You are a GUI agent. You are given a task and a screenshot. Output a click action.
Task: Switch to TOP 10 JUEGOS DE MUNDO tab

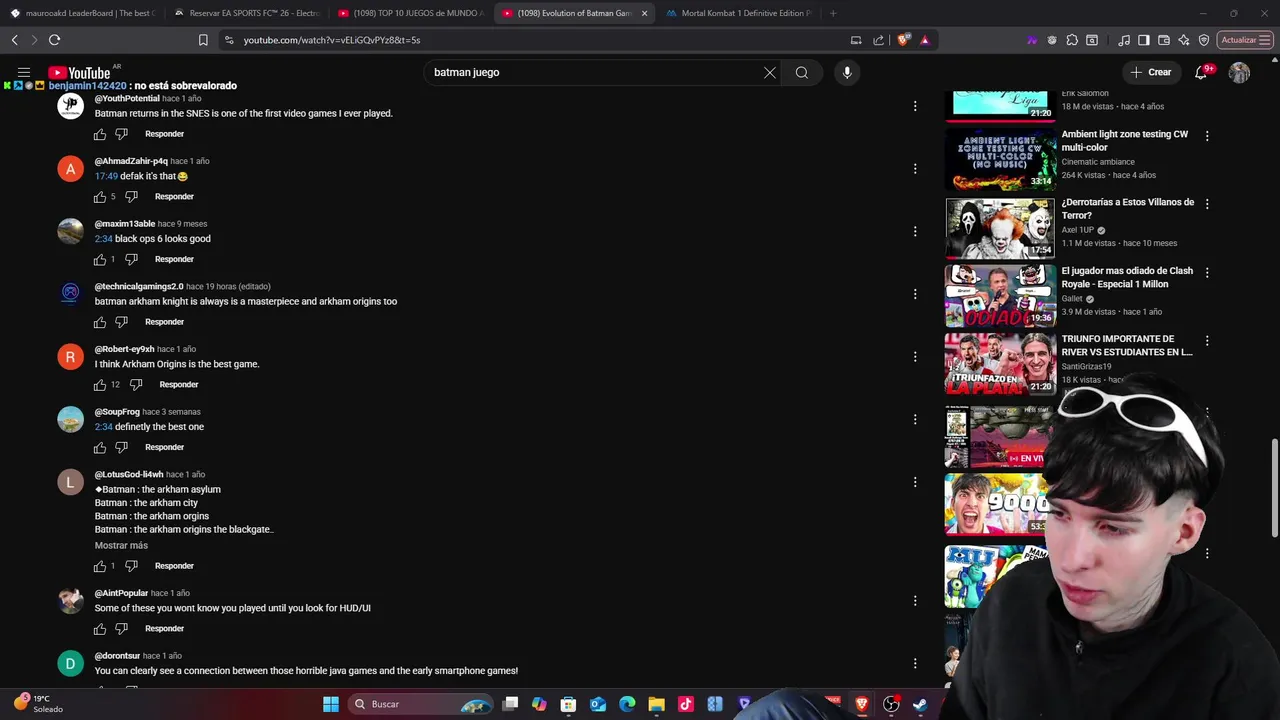[x=410, y=13]
